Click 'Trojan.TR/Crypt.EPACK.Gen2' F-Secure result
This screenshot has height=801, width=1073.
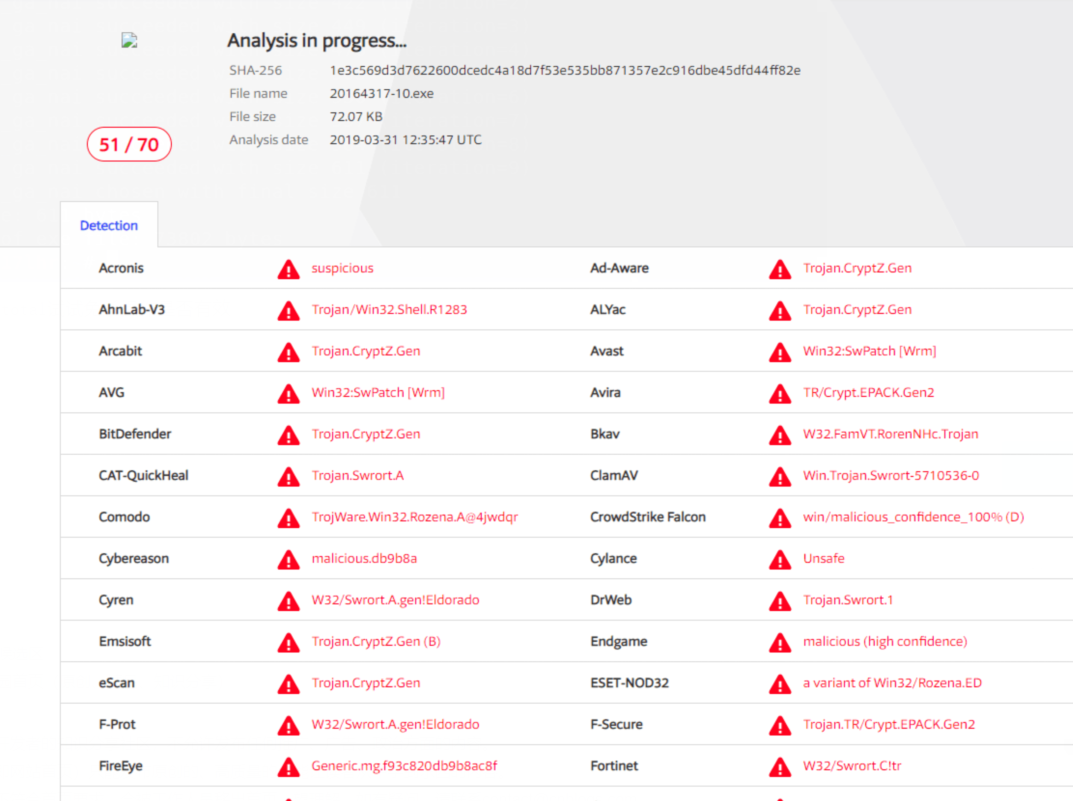[x=889, y=724]
